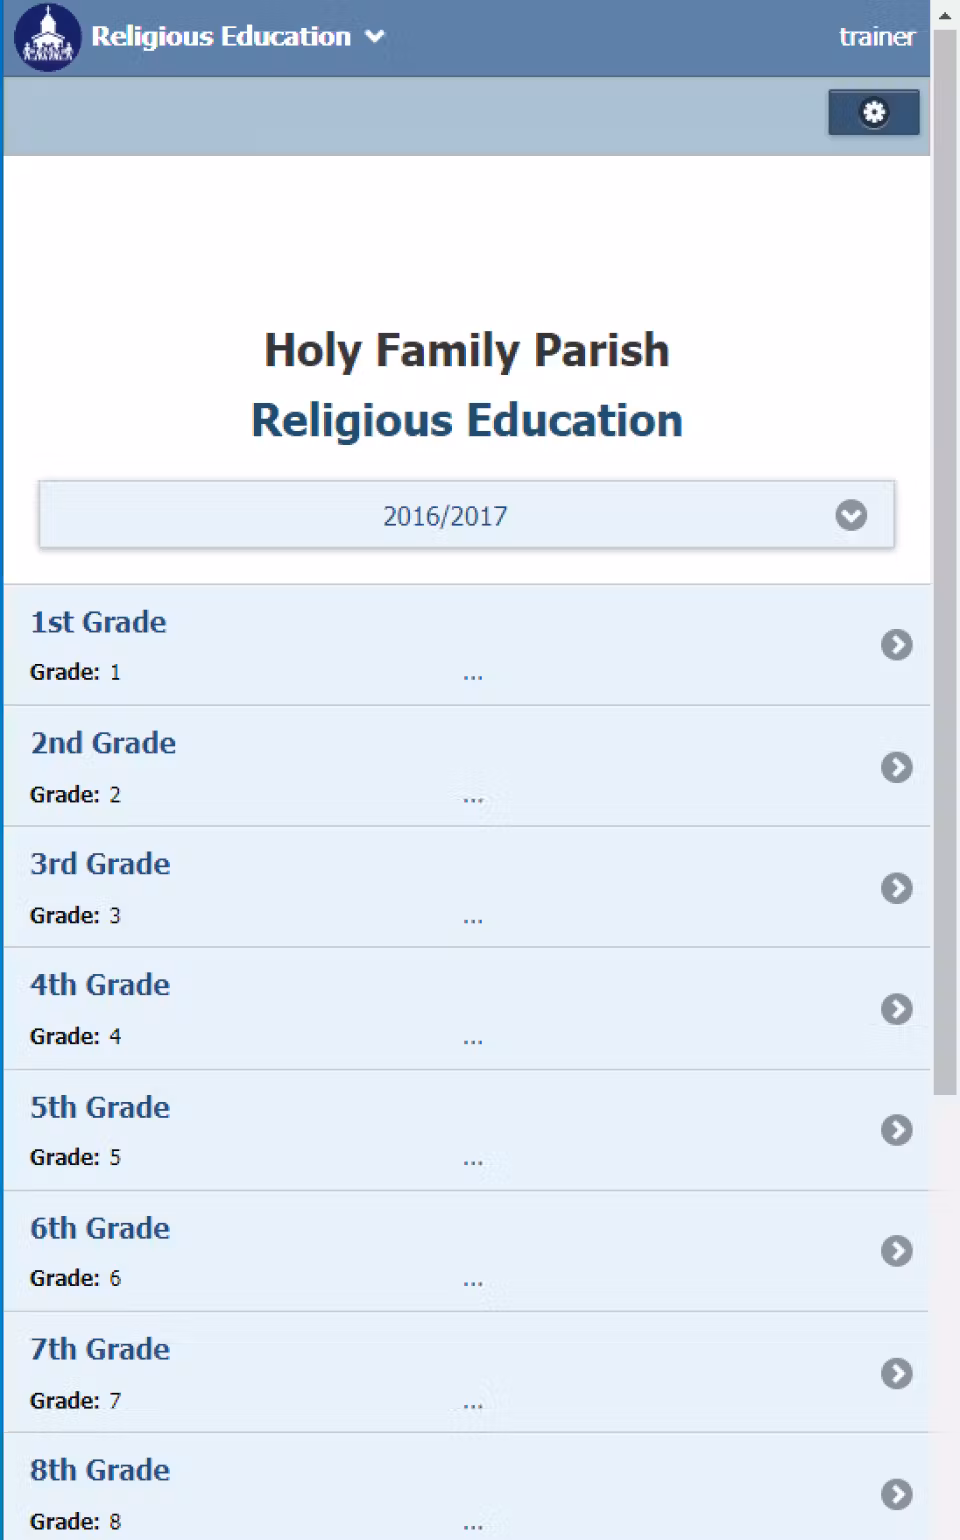Click the scrollbar up arrow

(x=945, y=15)
